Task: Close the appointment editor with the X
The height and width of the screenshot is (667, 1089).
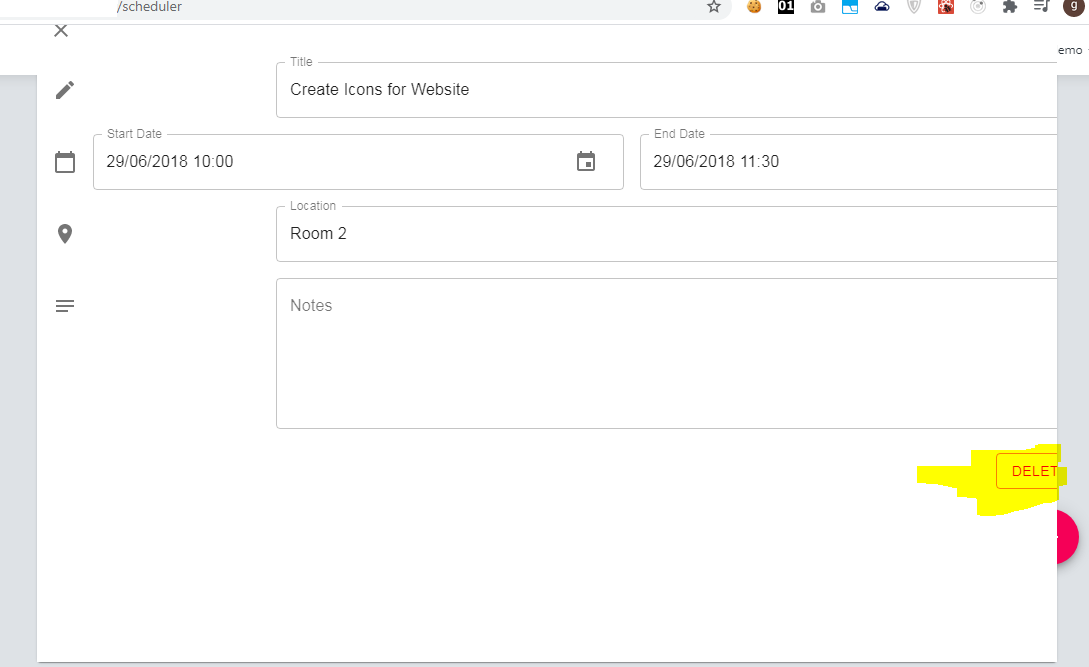Action: 60,30
